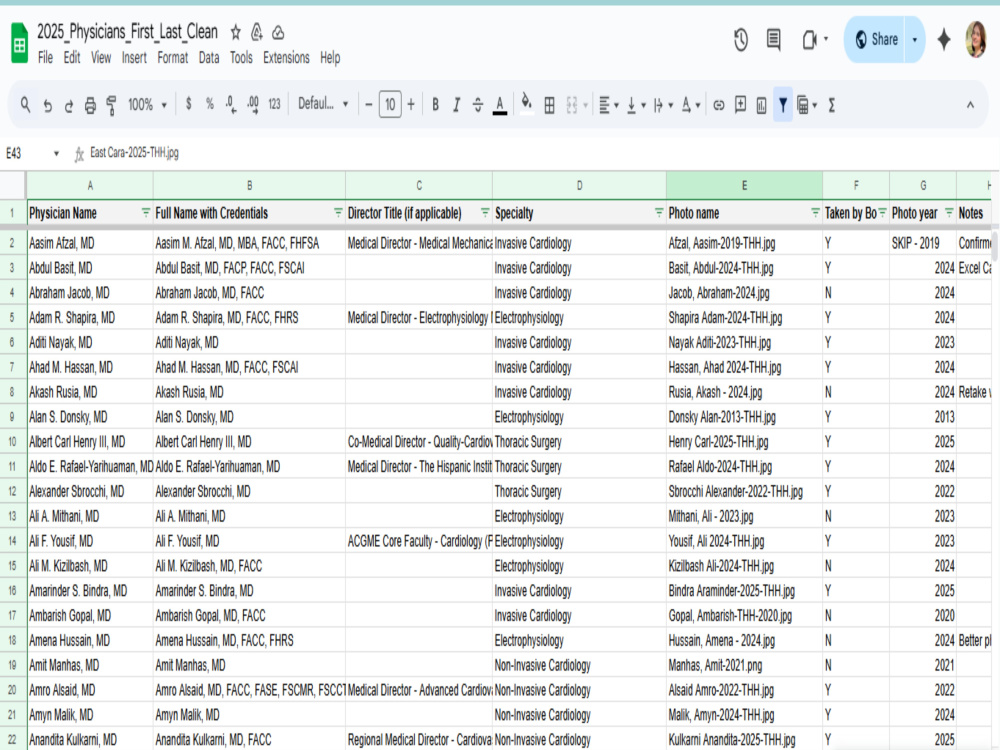
Task: Select row 10 header
Action: click(x=12, y=442)
